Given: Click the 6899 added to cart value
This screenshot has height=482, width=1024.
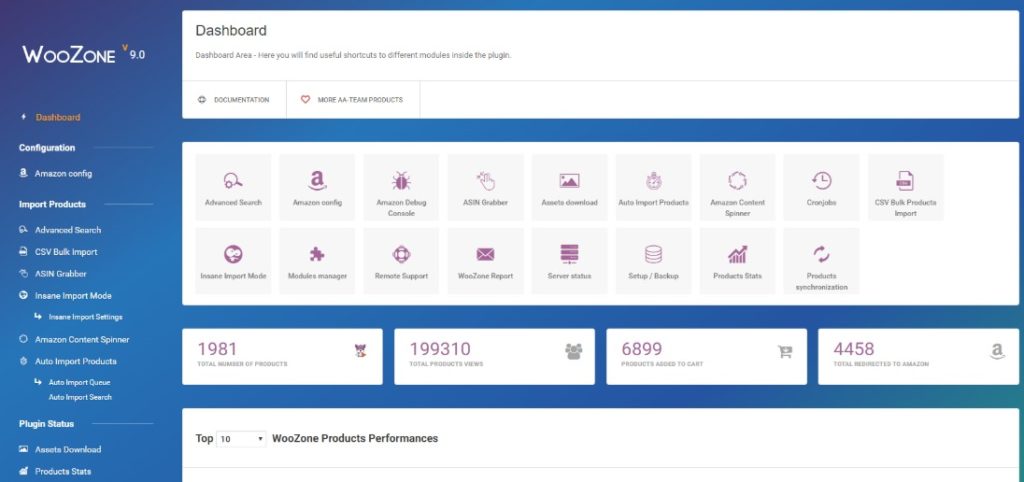Looking at the screenshot, I should (x=641, y=349).
